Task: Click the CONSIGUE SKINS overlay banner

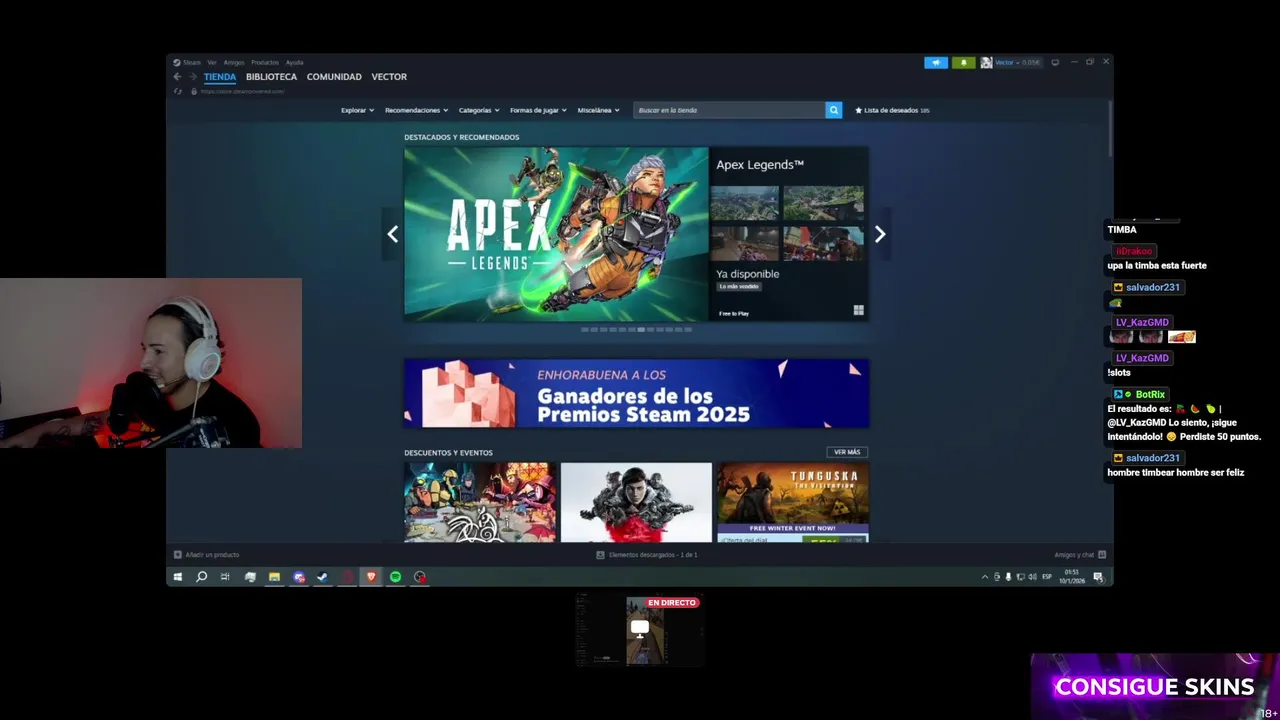Action: tap(1154, 687)
